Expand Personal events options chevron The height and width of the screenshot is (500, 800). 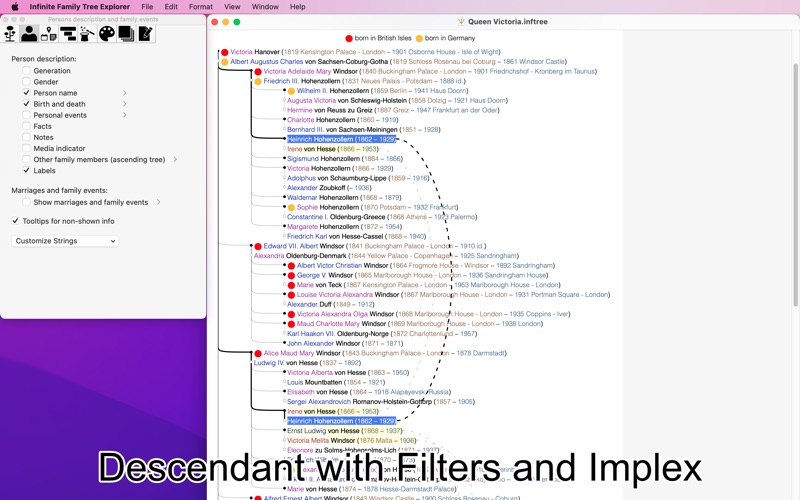124,115
